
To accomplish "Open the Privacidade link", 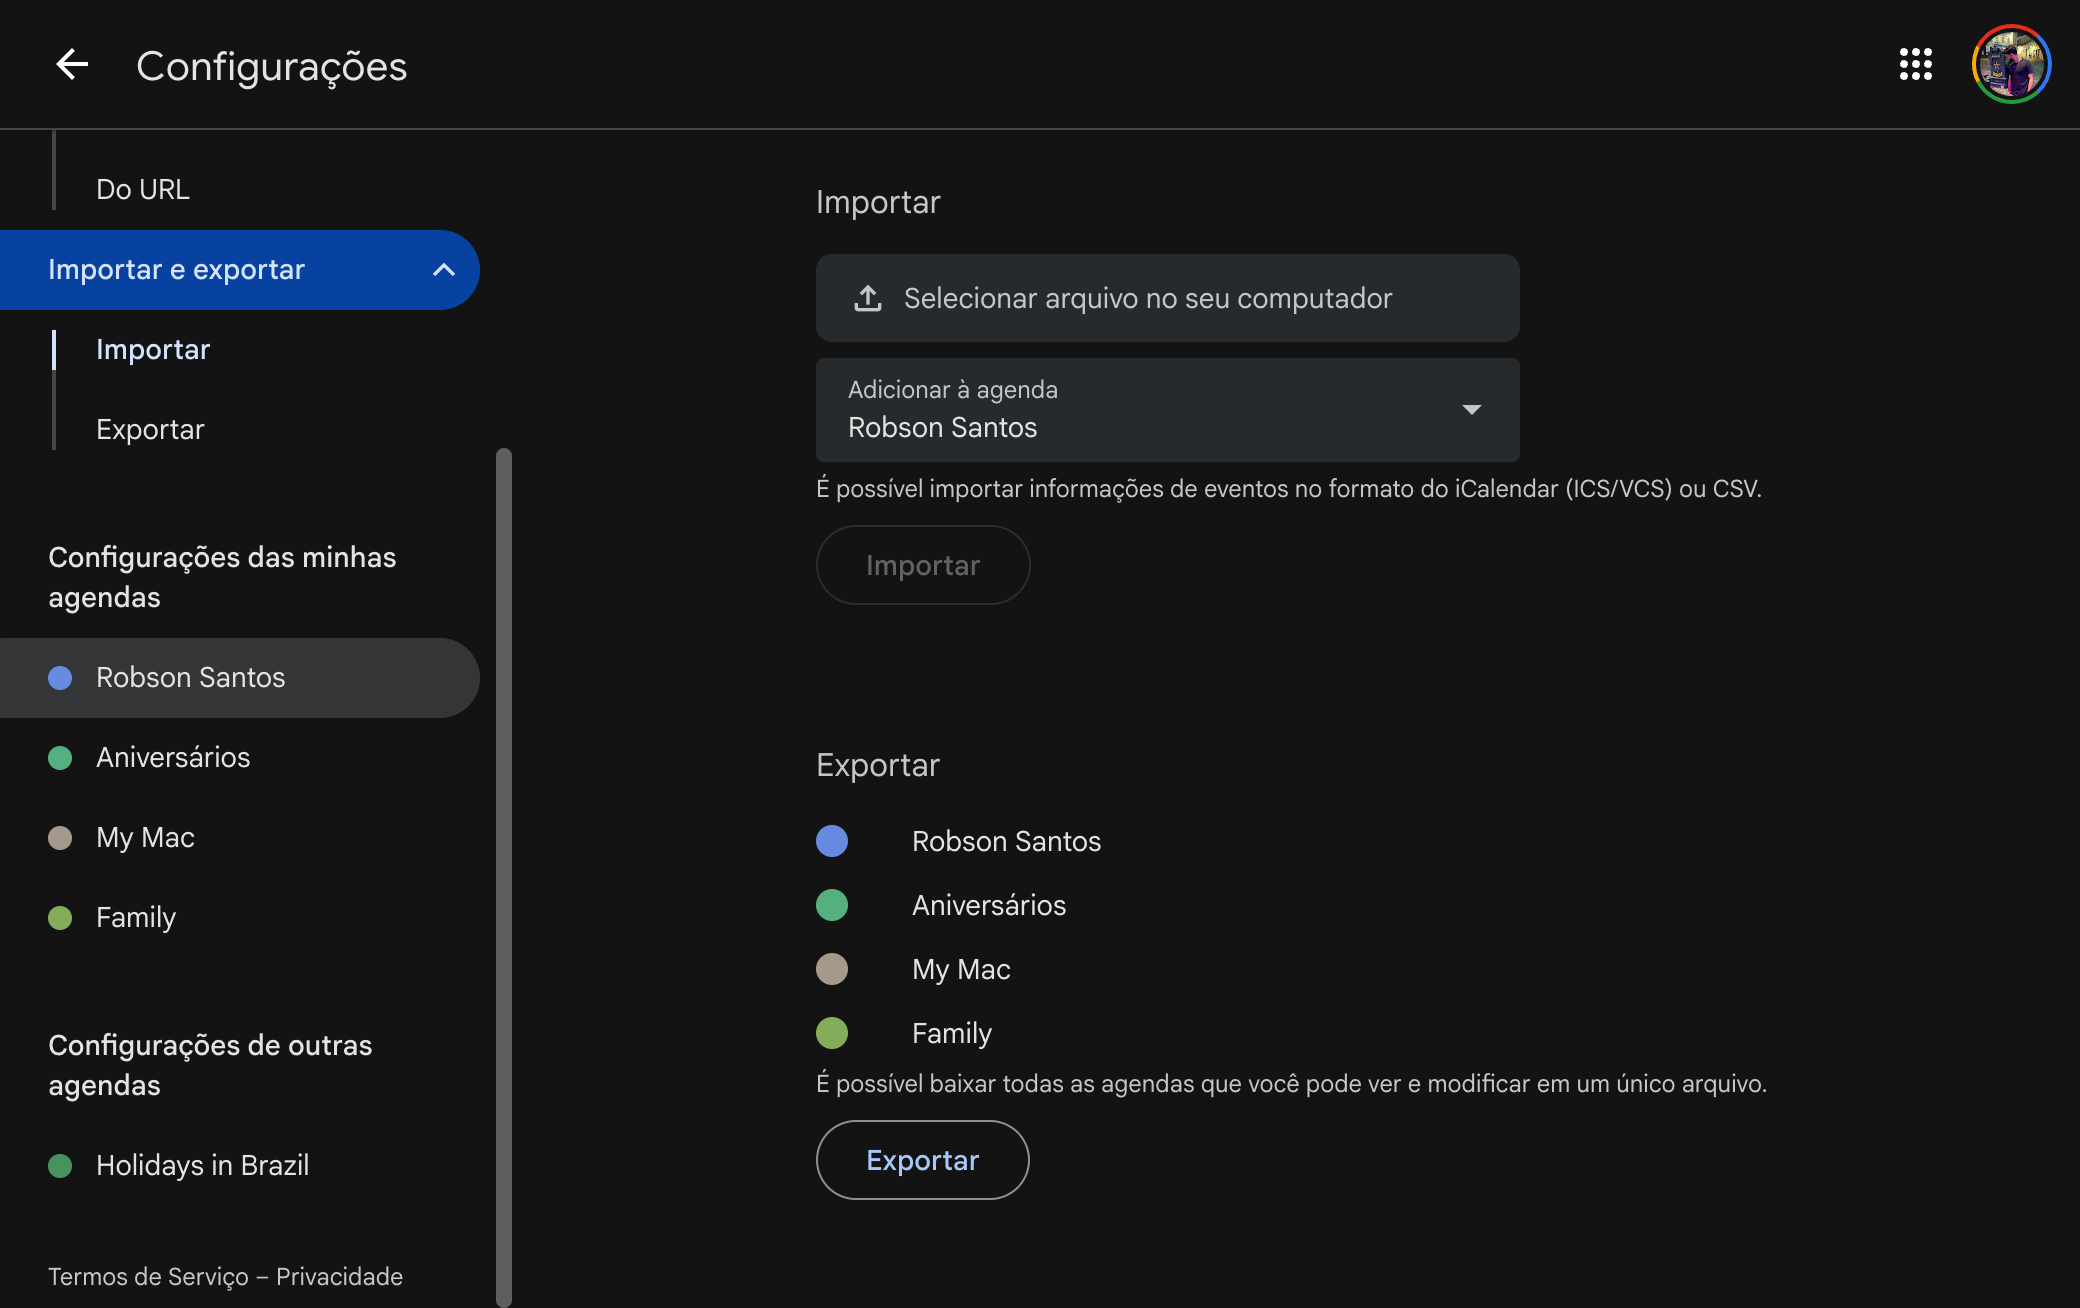I will pyautogui.click(x=339, y=1277).
